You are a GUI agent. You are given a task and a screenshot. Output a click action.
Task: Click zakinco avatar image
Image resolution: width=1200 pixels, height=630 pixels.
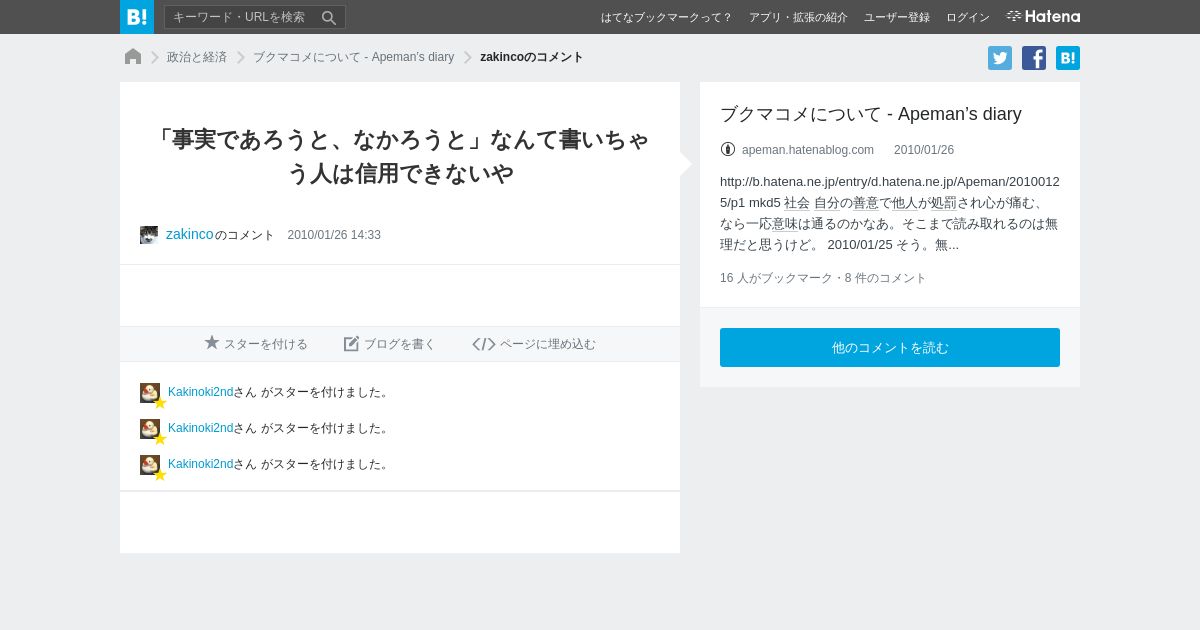[x=149, y=235]
